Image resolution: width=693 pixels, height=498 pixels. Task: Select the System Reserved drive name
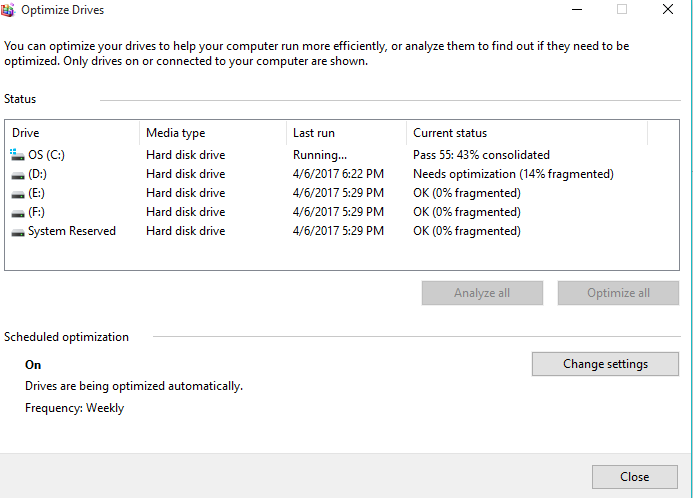pyautogui.click(x=72, y=231)
